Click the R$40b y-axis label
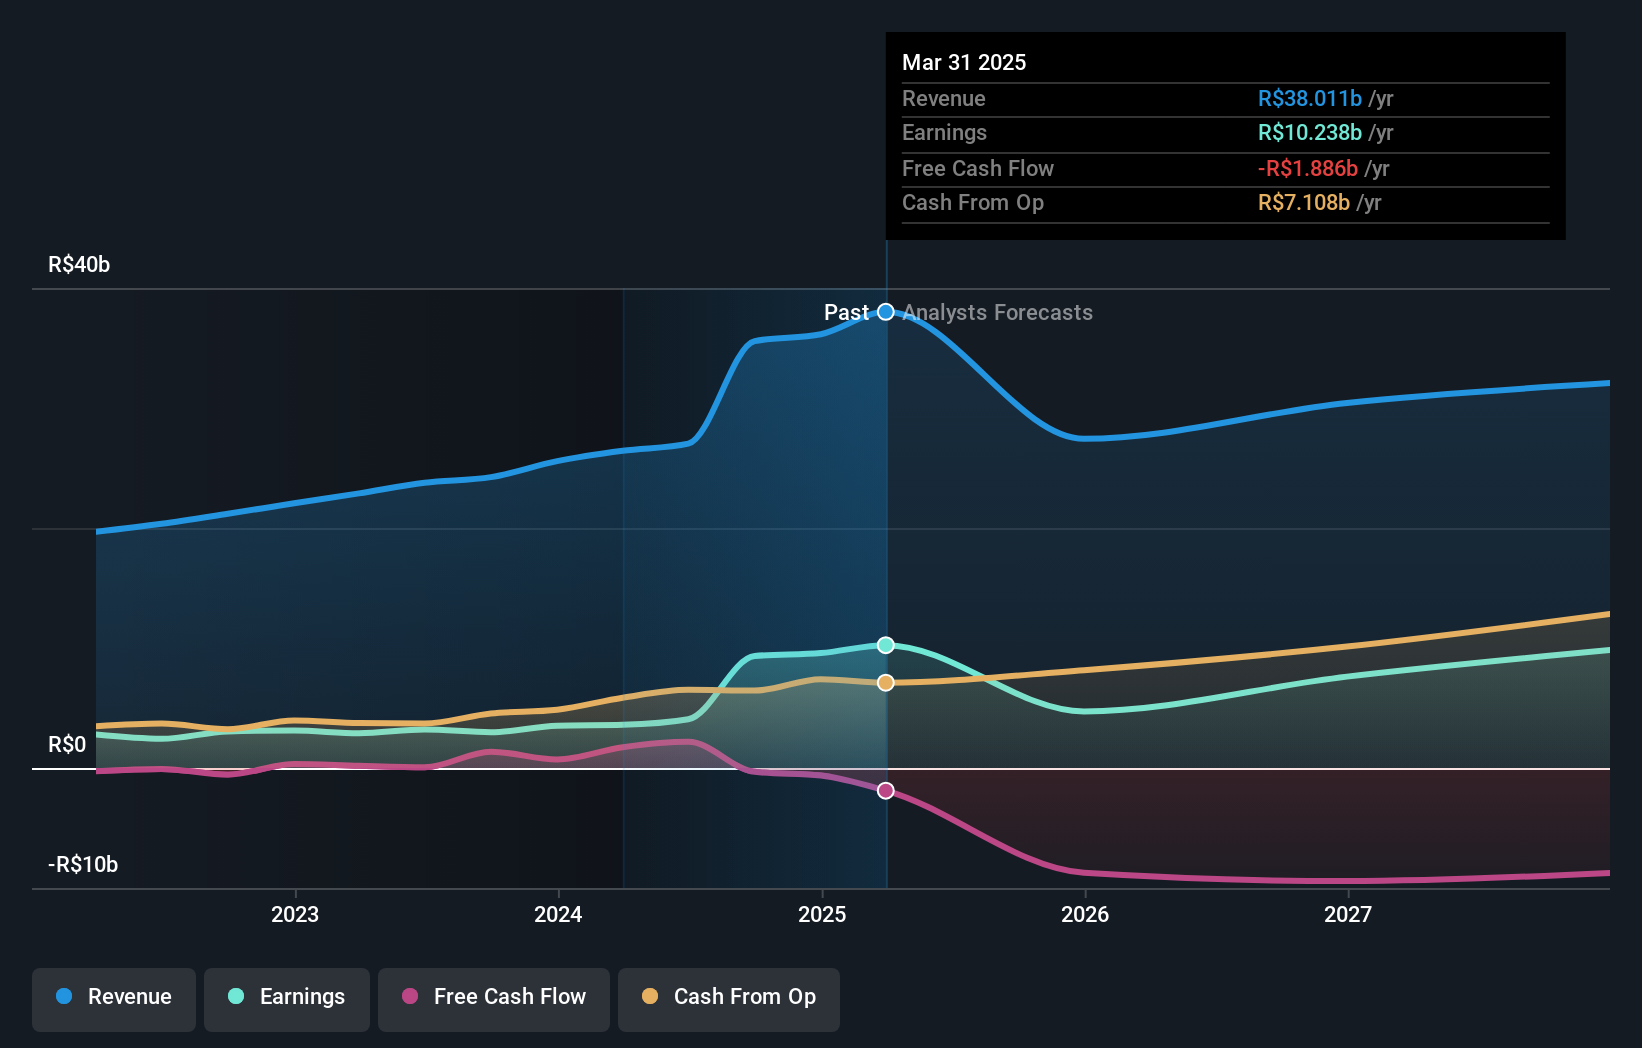The width and height of the screenshot is (1642, 1048). (79, 264)
